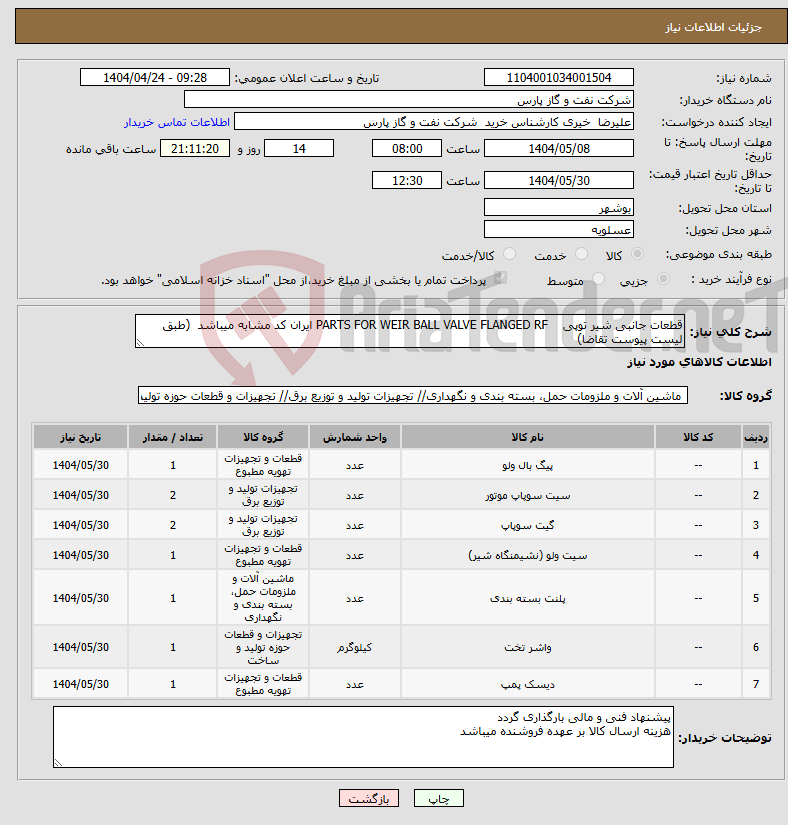Click the اطلاعات کالاهای مورد نیاز heading
Image resolution: width=788 pixels, height=825 pixels.
[x=699, y=363]
